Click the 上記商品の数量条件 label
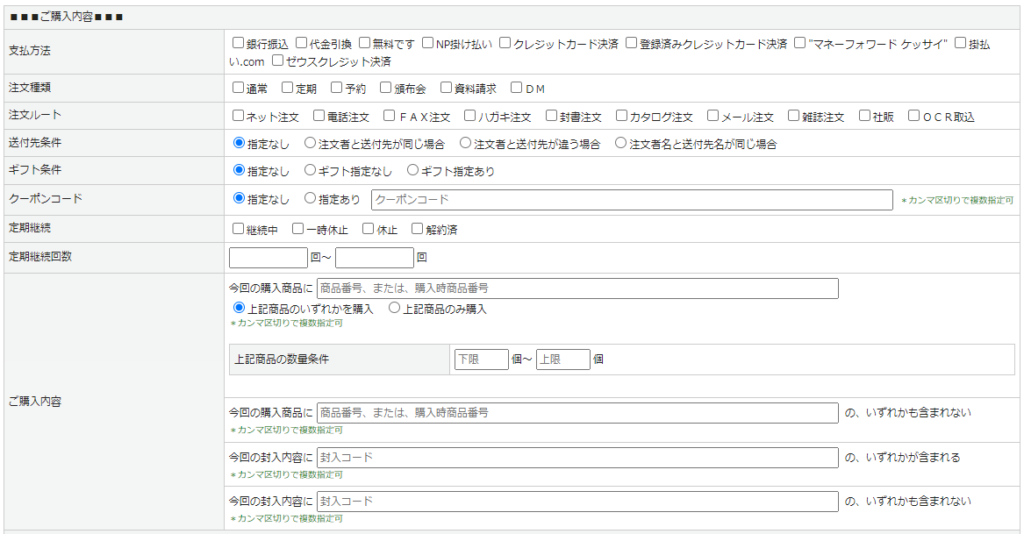 [281, 360]
